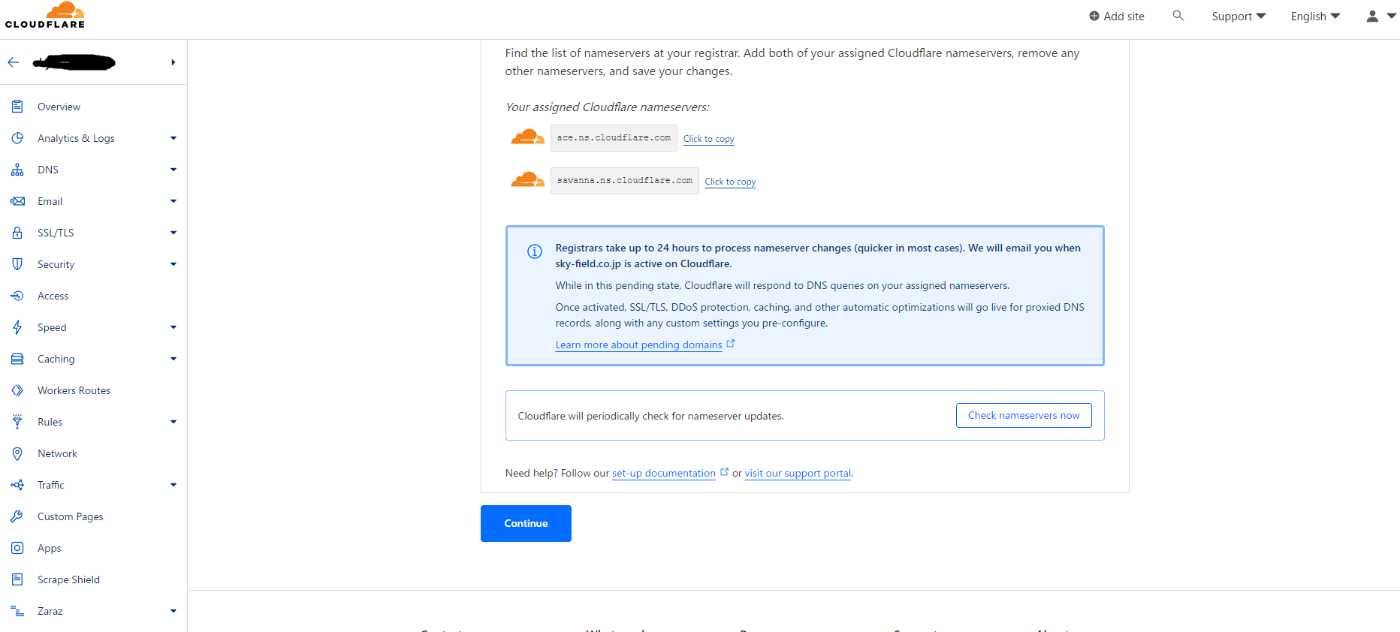Copy the savanna.ns.cloudflare.com nameserver

[x=730, y=182]
